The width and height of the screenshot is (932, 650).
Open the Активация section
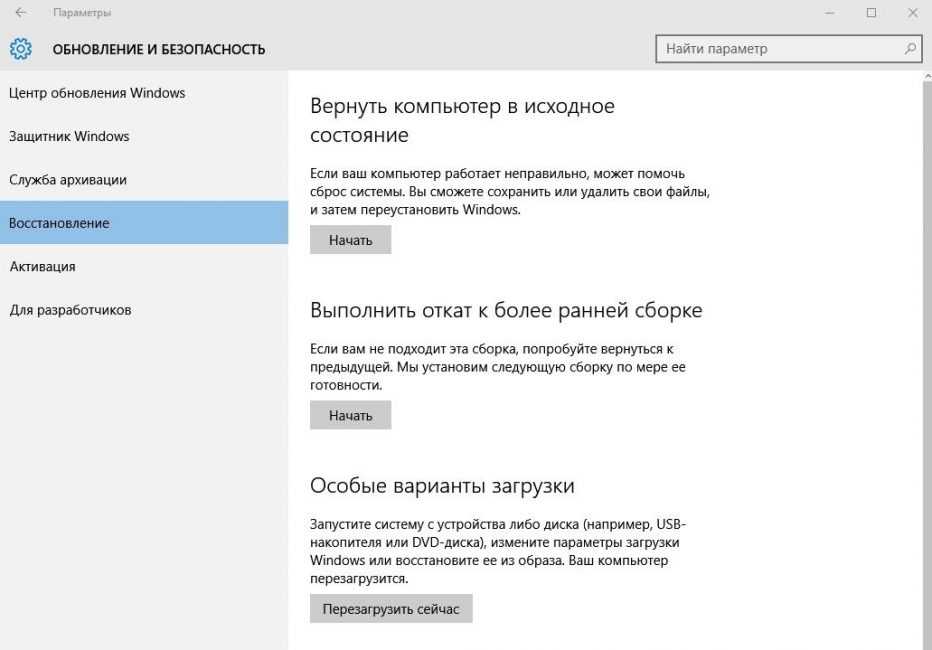(42, 267)
